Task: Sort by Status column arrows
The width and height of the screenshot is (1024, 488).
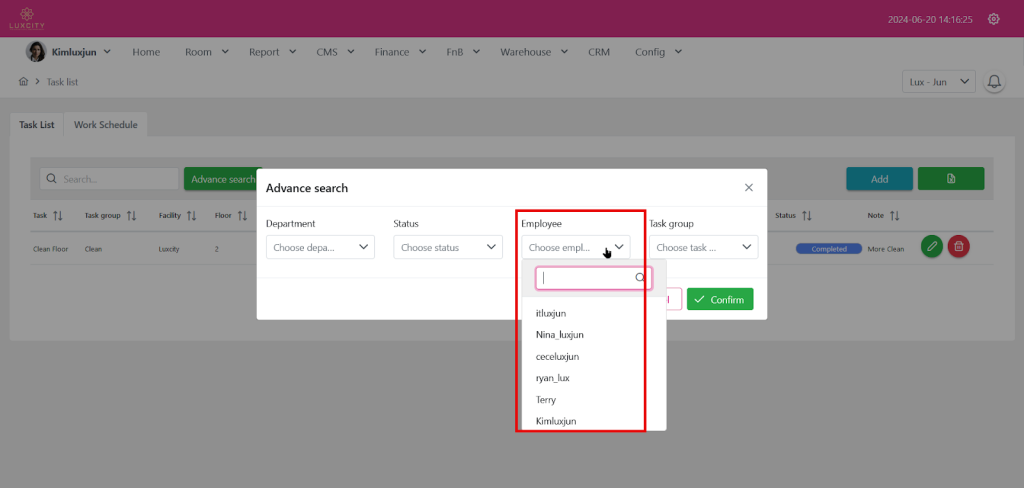Action: [807, 216]
